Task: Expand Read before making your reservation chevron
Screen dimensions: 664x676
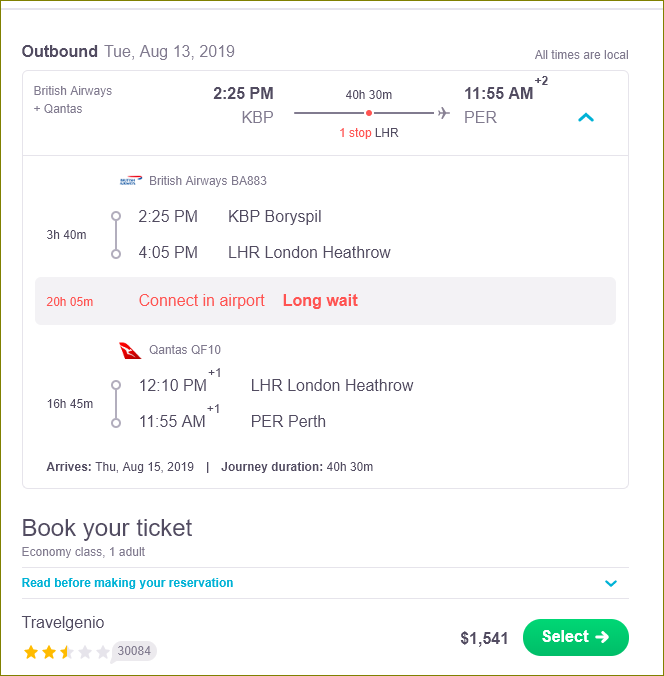Action: tap(611, 583)
